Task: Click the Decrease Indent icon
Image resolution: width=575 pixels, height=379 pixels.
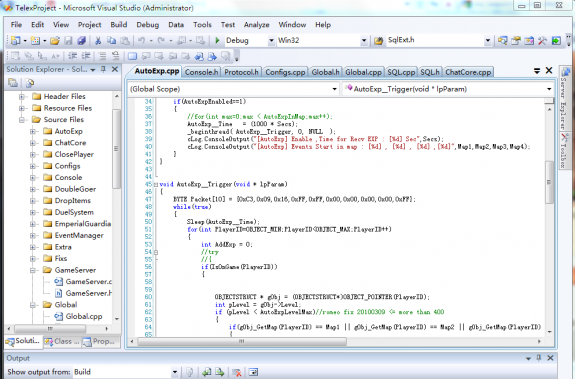Action: (x=73, y=56)
